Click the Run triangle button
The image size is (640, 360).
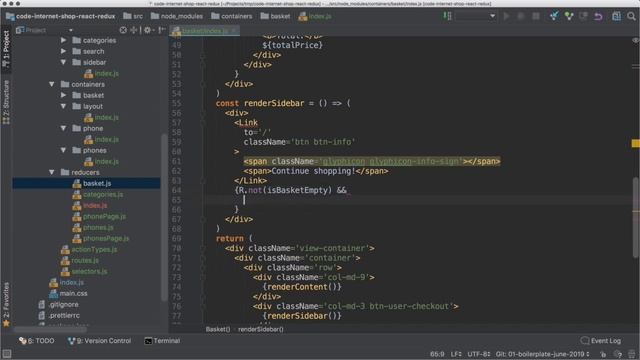pyautogui.click(x=507, y=16)
